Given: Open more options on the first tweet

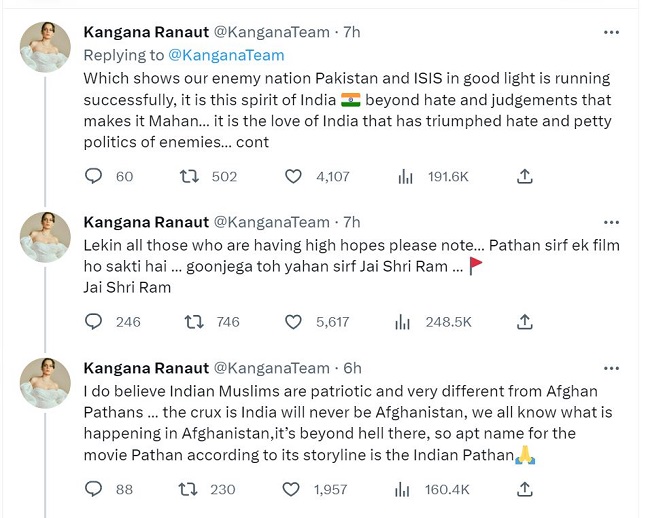Looking at the screenshot, I should pos(611,33).
